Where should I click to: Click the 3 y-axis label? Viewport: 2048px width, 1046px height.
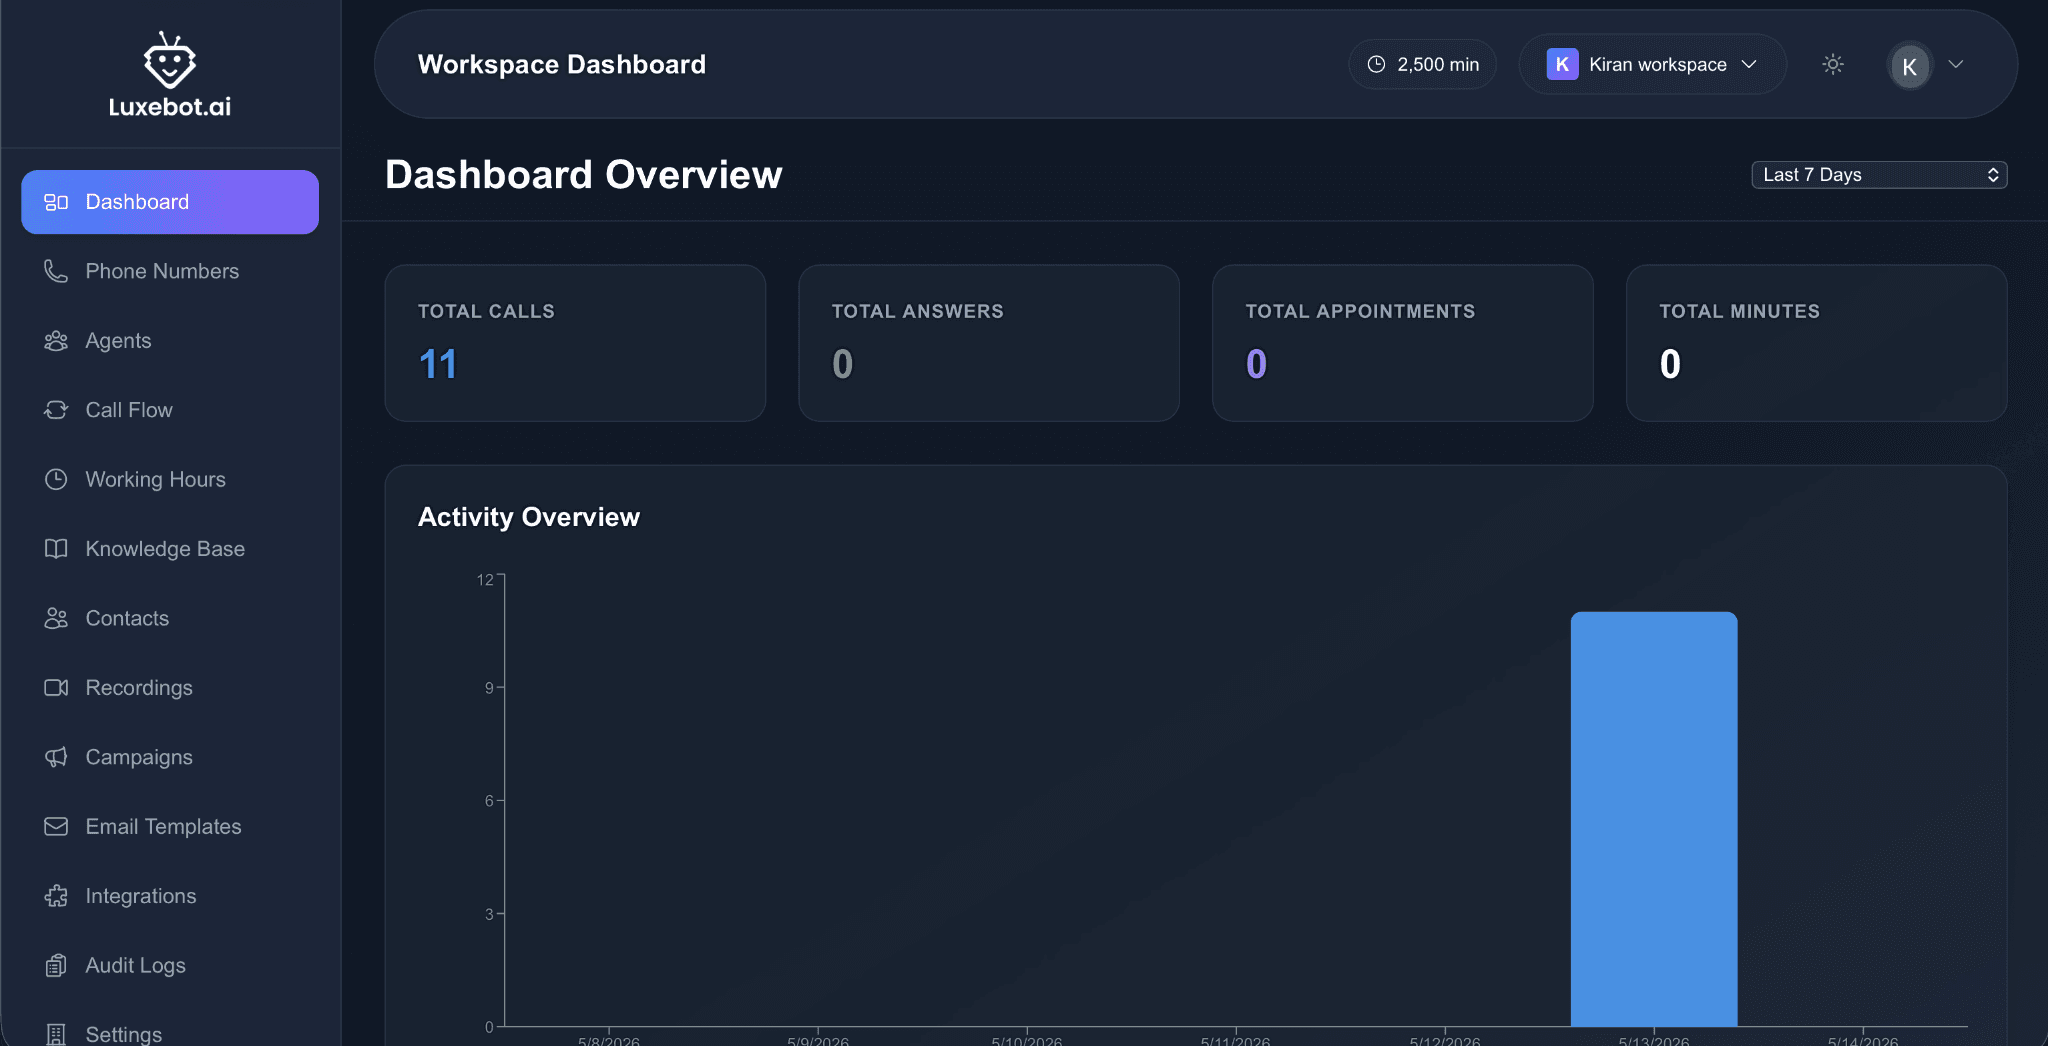click(489, 914)
